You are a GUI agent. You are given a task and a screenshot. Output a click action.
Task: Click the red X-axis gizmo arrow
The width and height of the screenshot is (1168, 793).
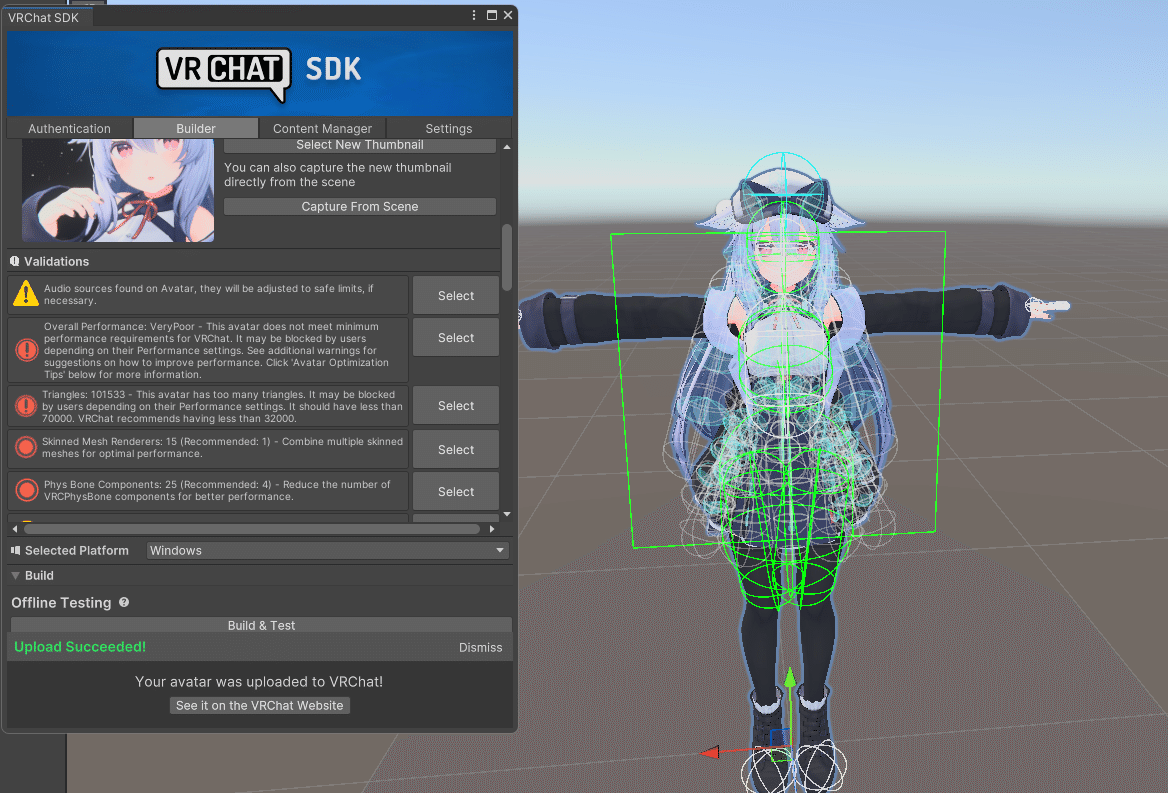tap(710, 753)
